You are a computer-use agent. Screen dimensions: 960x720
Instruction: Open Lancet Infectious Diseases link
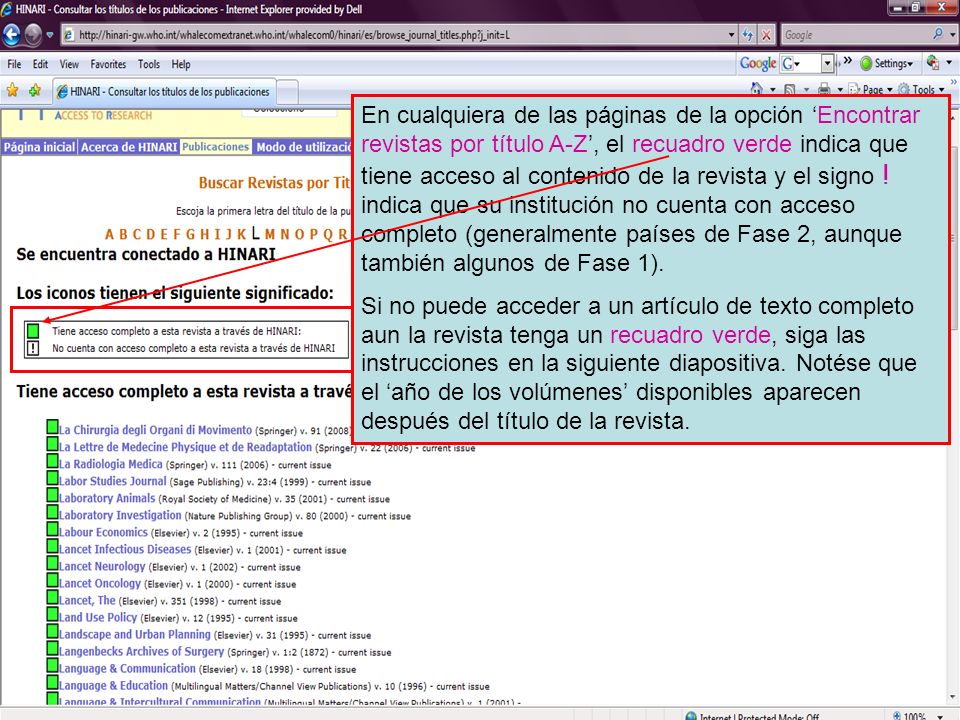(125, 550)
